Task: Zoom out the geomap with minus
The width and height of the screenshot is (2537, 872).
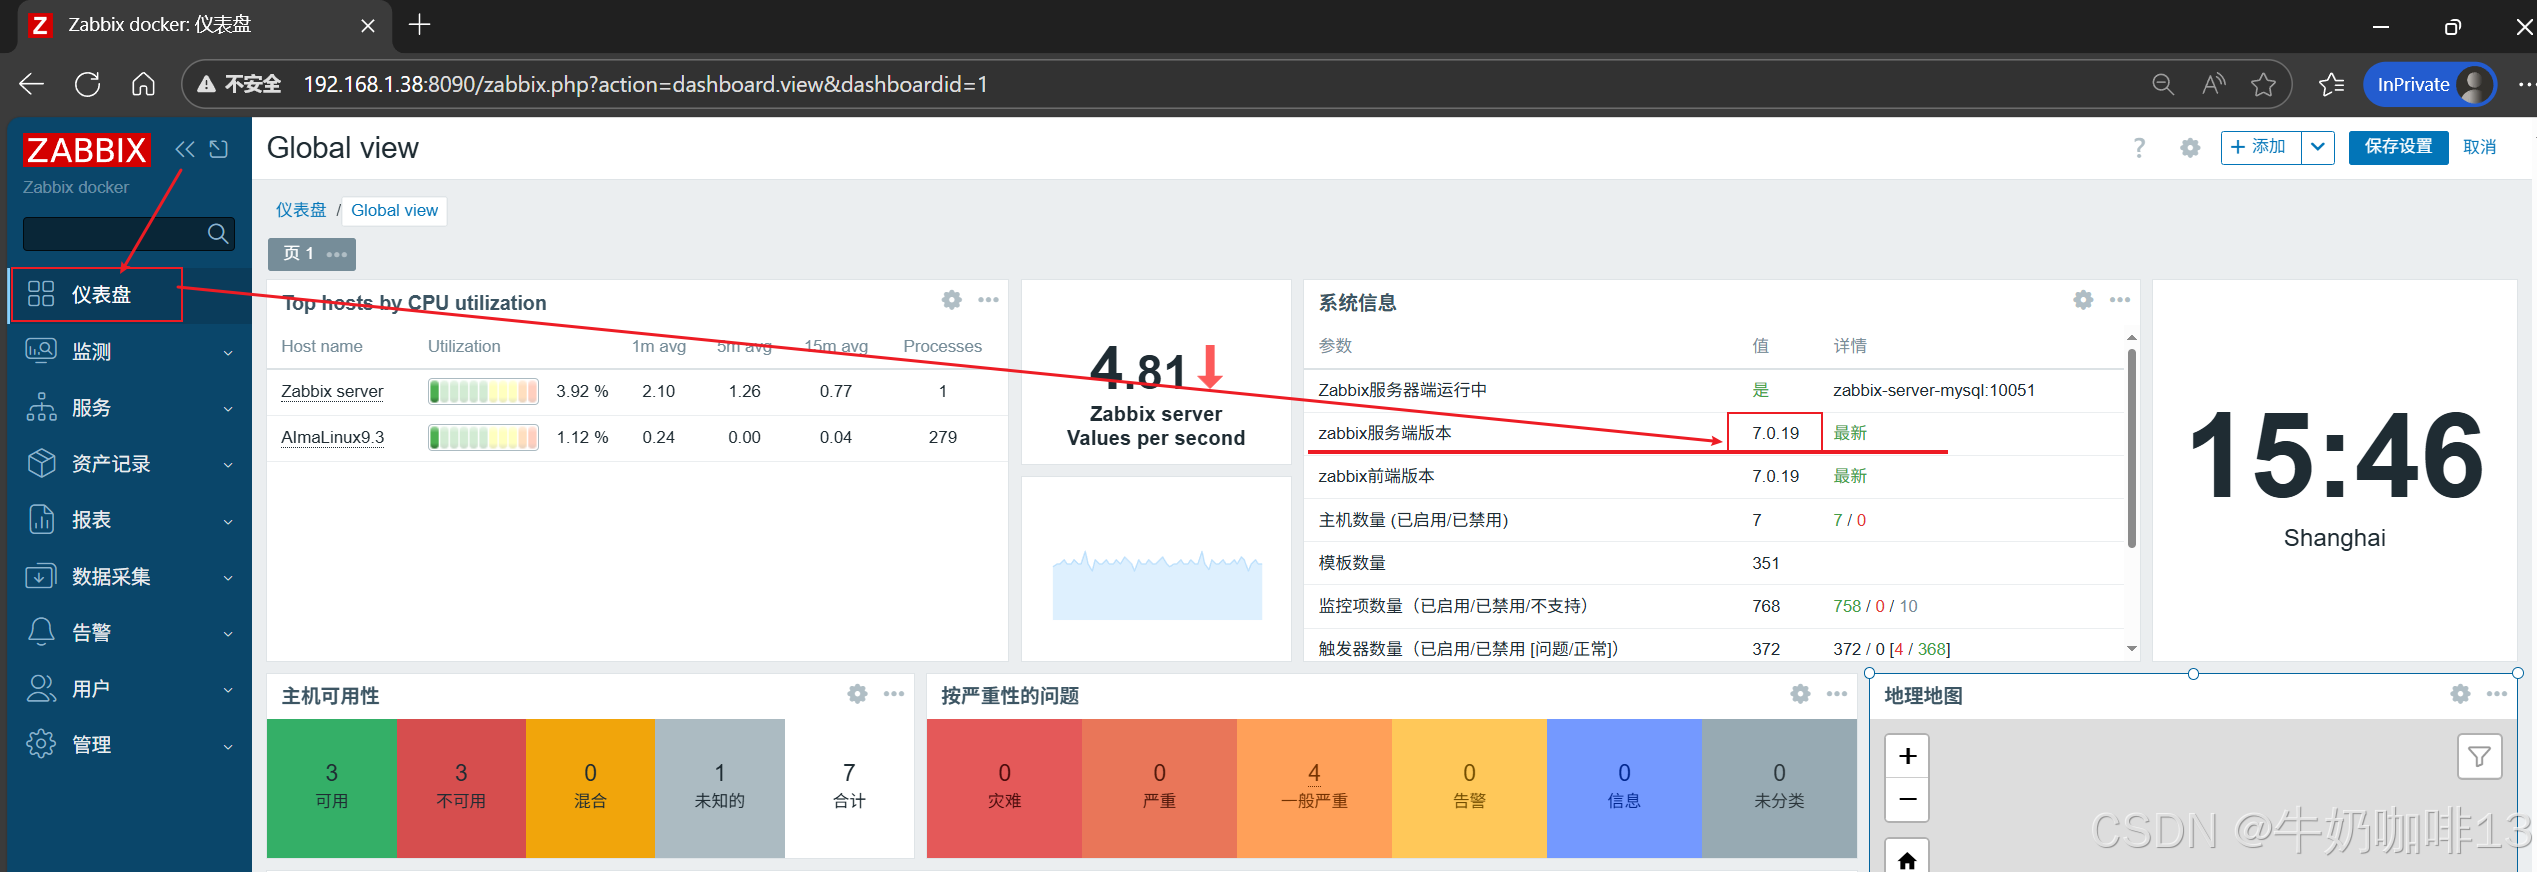Action: 1907,799
